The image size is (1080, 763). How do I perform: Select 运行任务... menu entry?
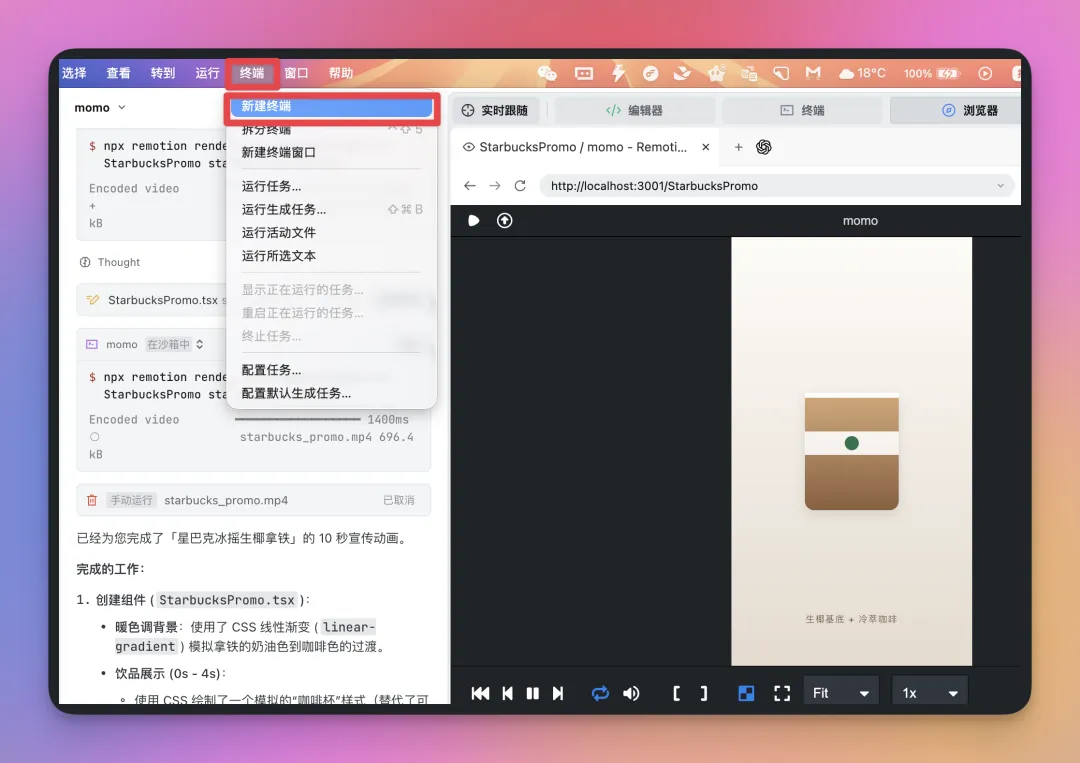tap(332, 187)
